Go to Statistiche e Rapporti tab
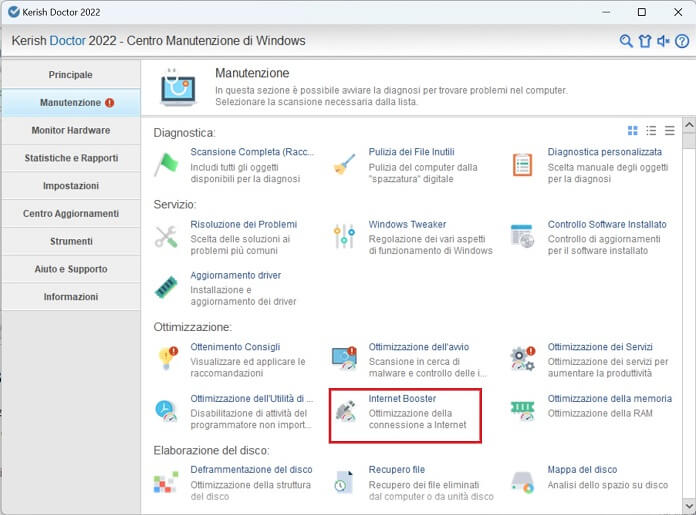696x515 pixels. click(71, 158)
